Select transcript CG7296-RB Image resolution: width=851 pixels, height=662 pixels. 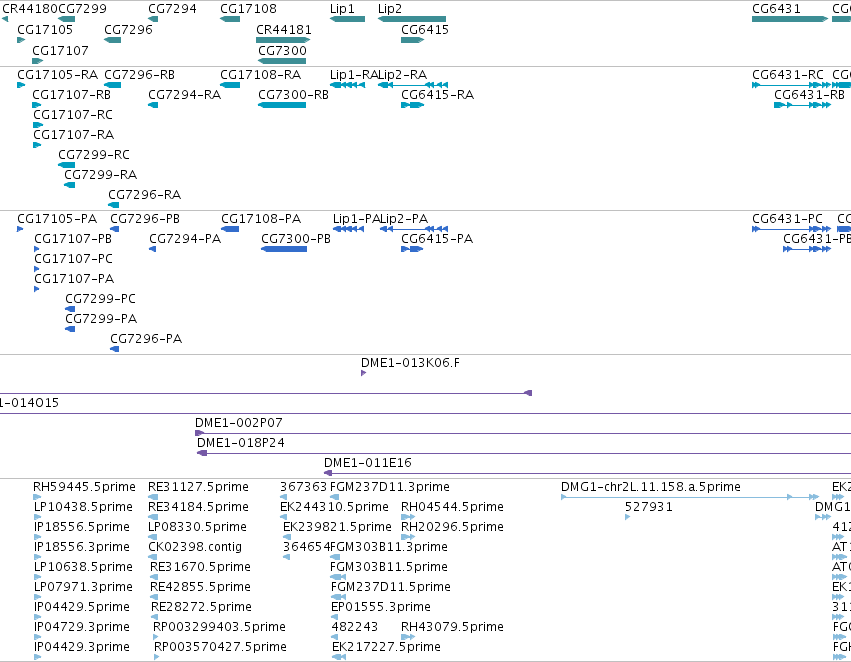coord(112,85)
